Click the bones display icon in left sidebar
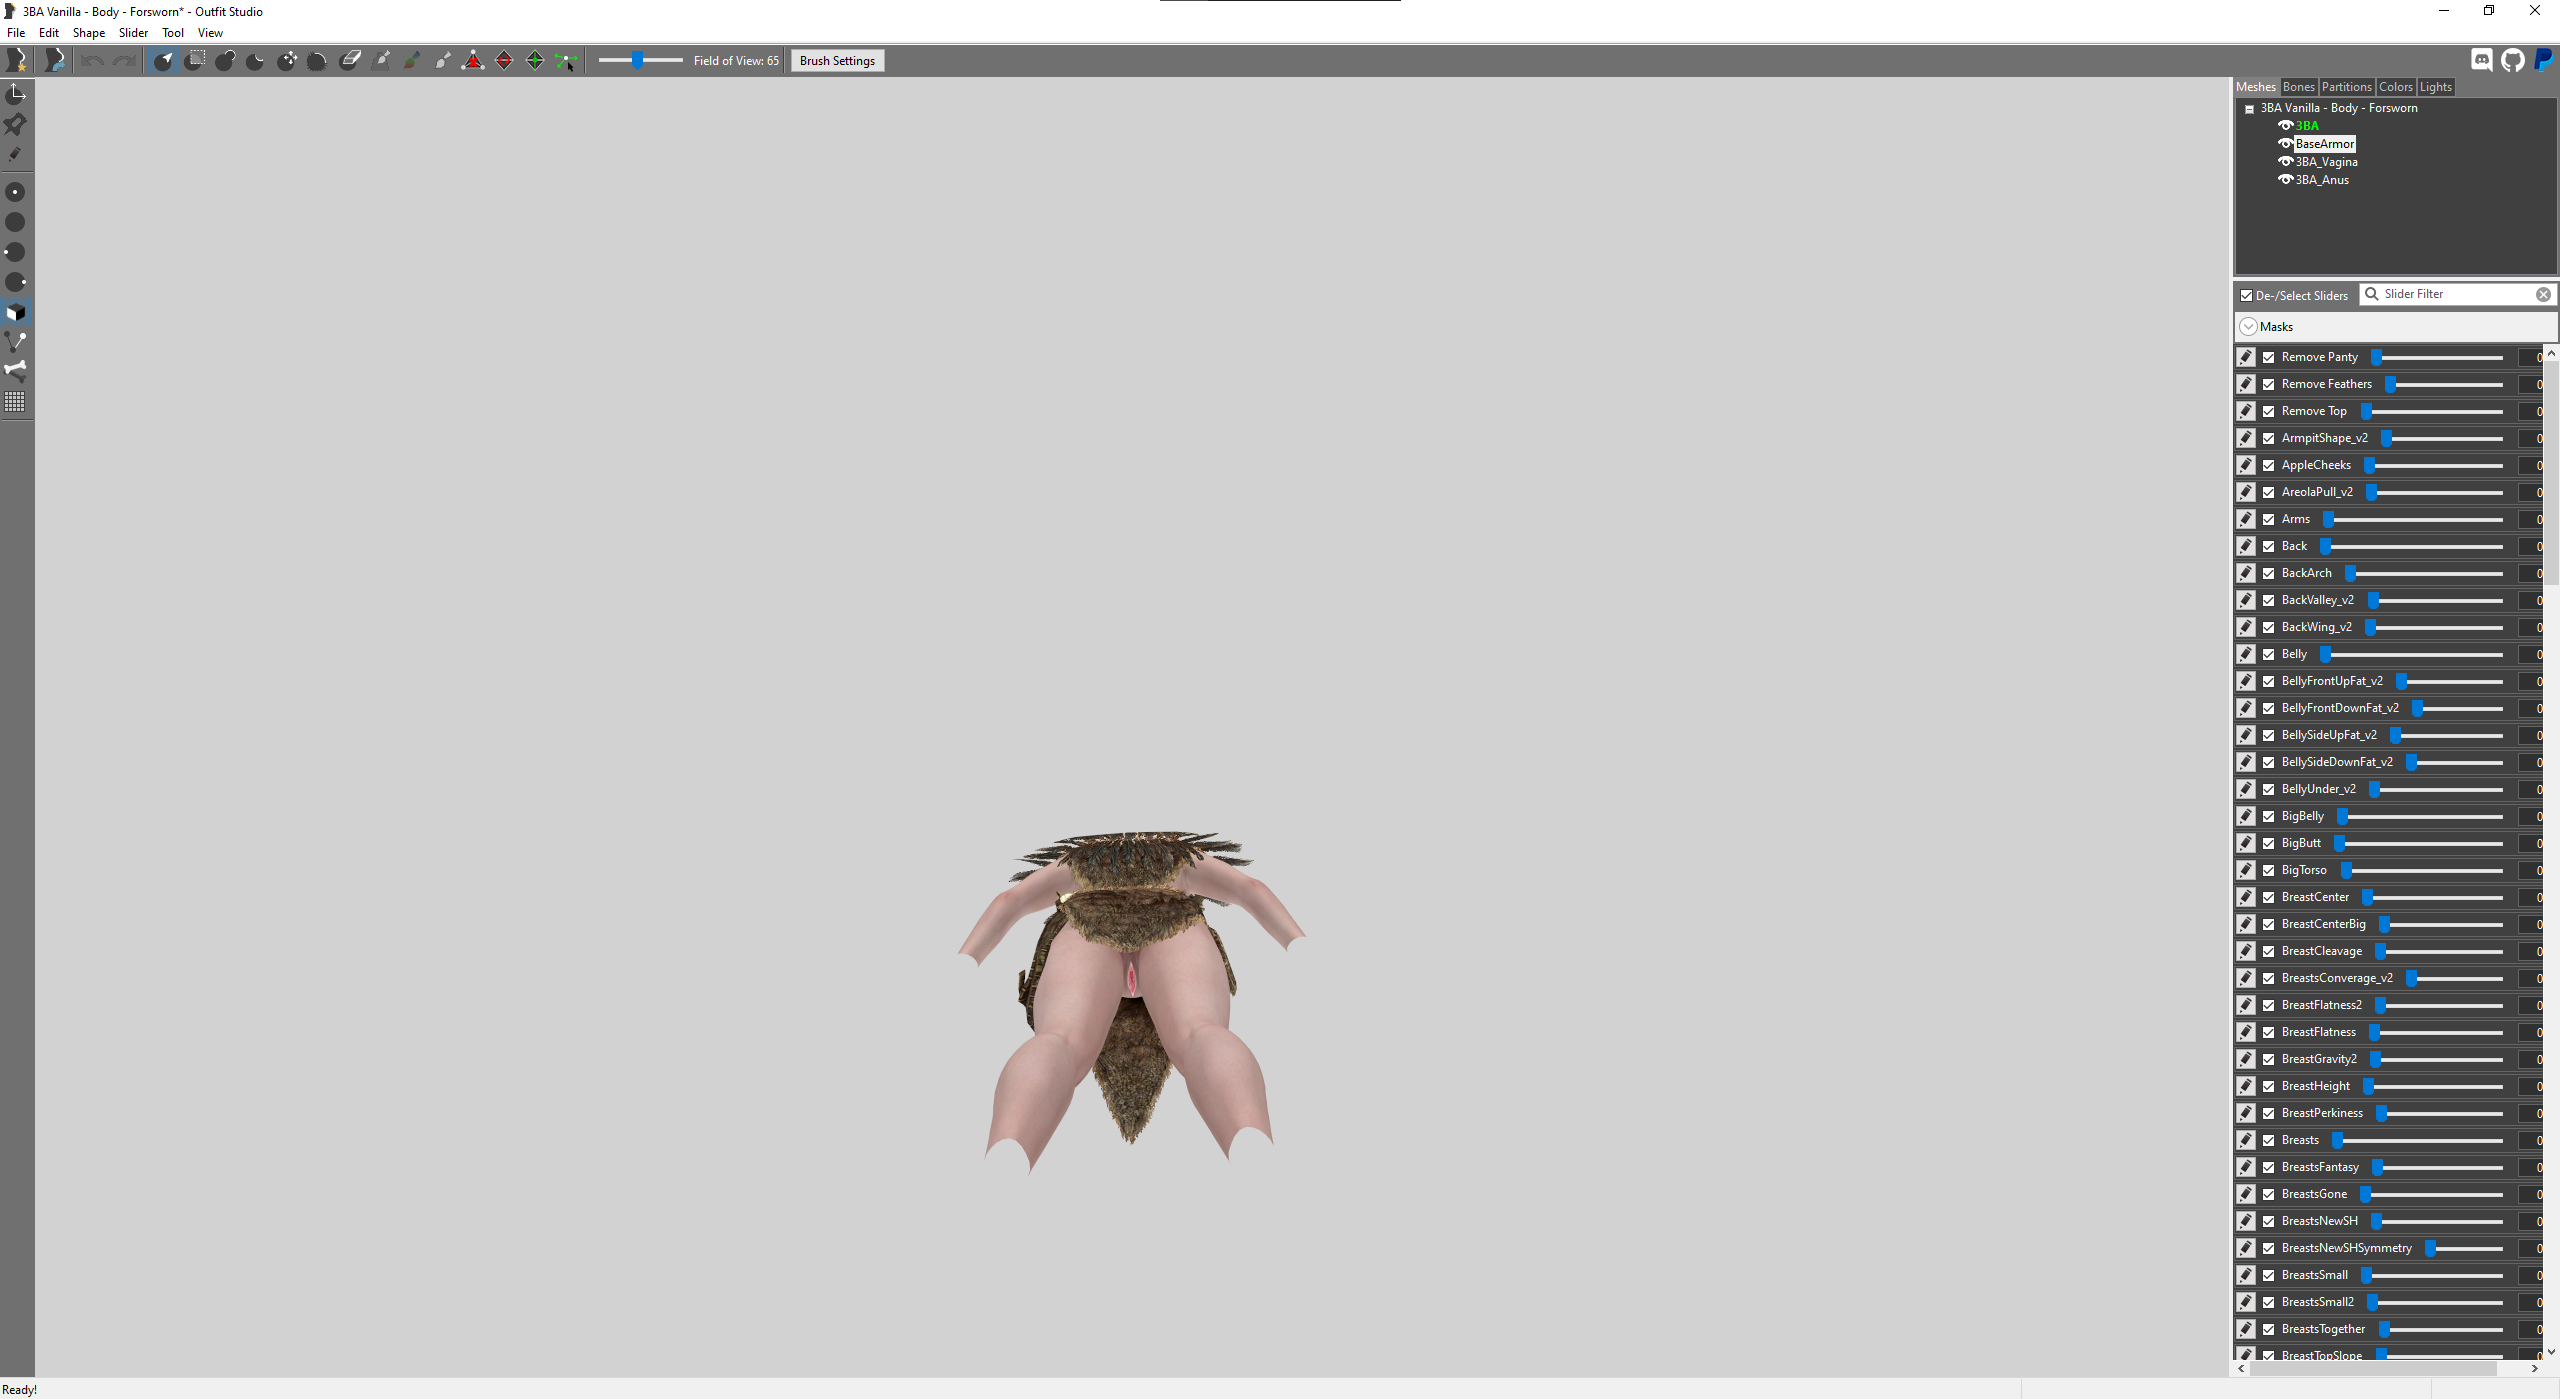Screen dimensions: 2560x1399 coord(15,371)
